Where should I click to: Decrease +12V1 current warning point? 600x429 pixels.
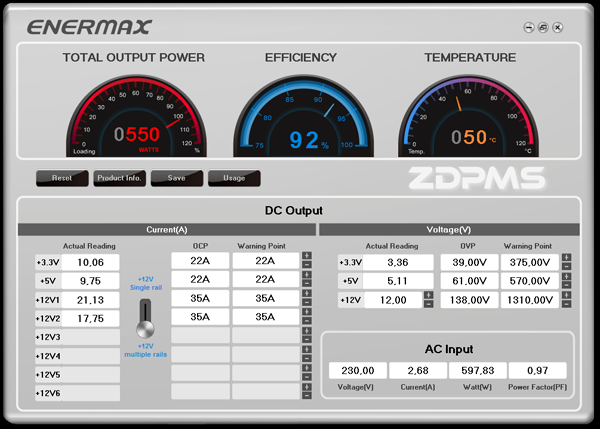[x=307, y=302]
